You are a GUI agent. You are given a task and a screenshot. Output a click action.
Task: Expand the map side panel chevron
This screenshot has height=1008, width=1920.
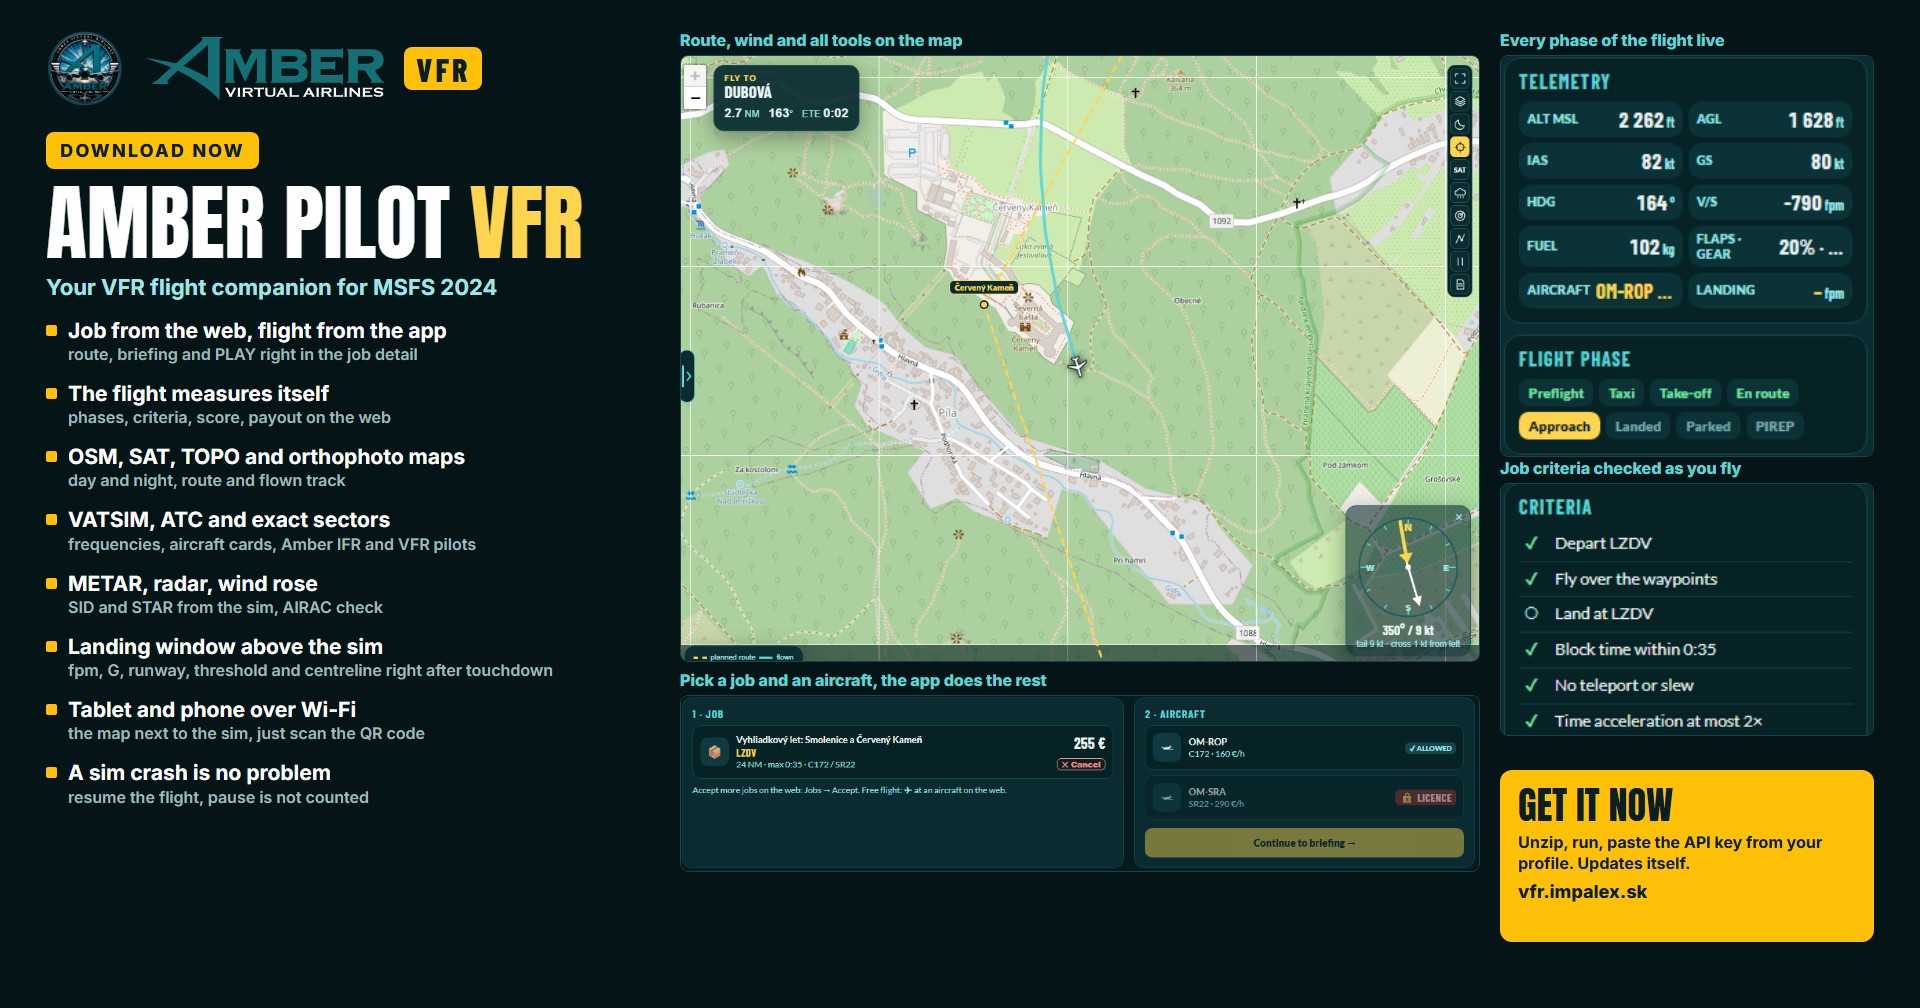click(x=687, y=376)
